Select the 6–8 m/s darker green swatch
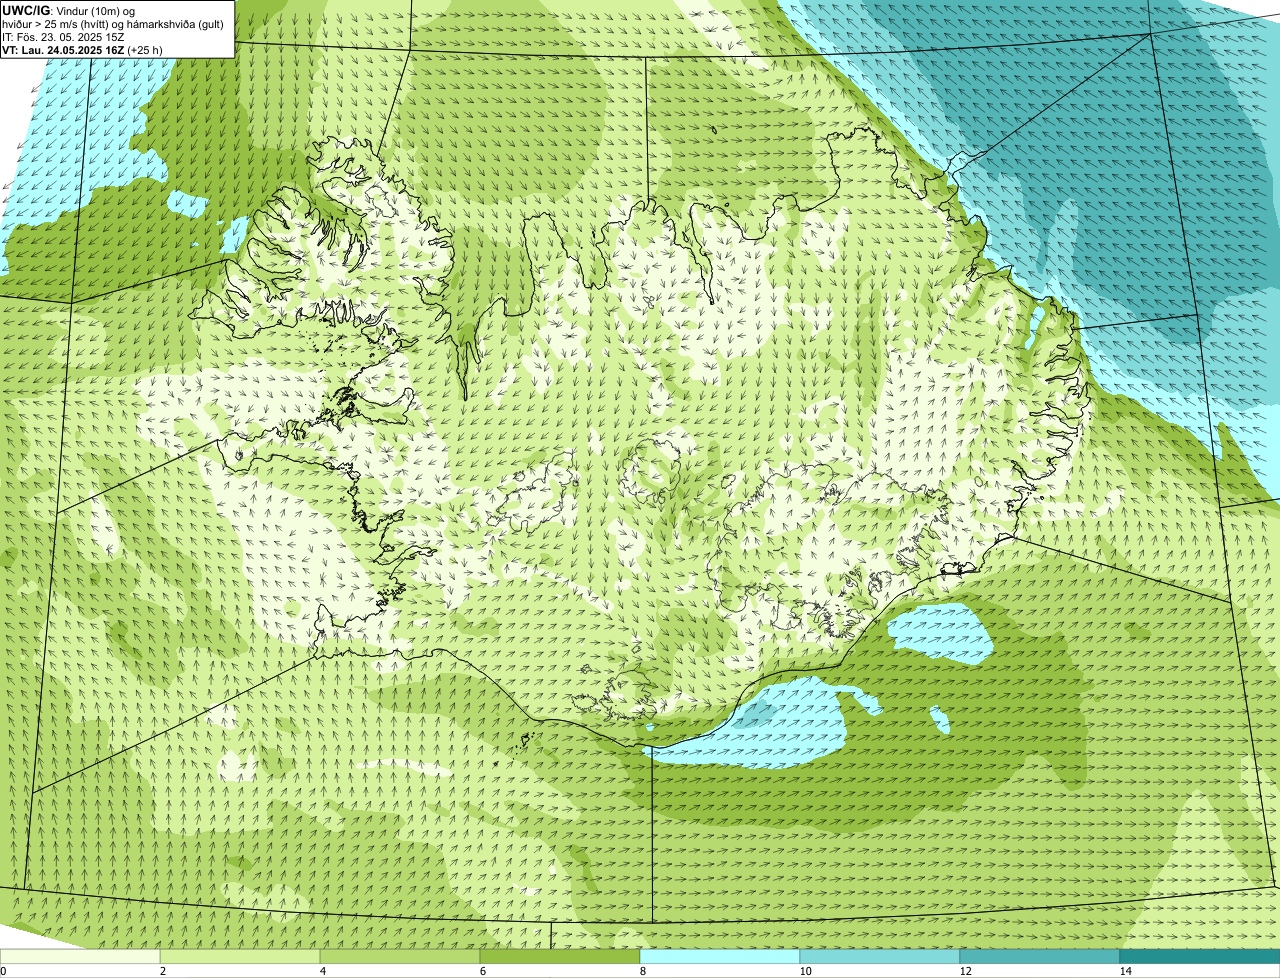This screenshot has height=978, width=1280. click(x=560, y=956)
